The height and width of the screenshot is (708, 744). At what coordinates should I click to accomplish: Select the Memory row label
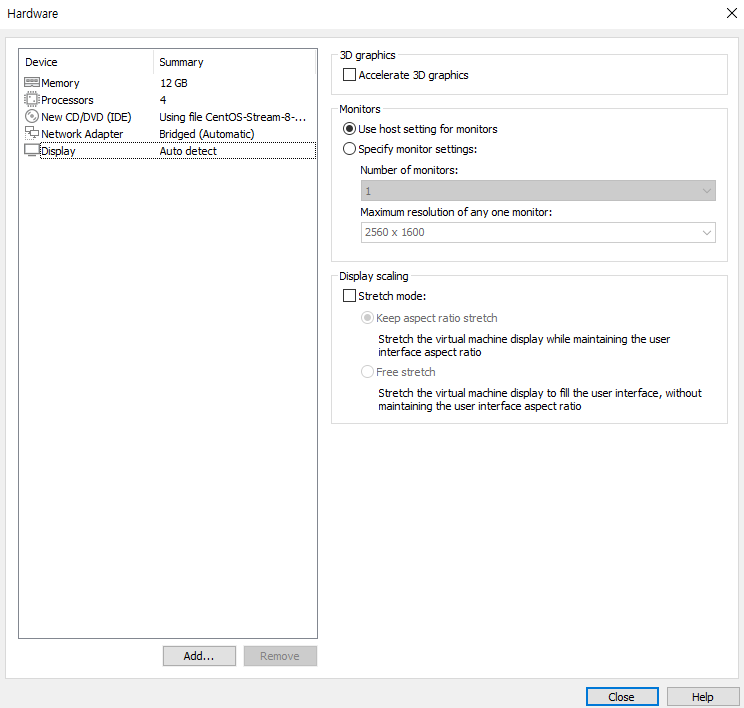(x=60, y=83)
